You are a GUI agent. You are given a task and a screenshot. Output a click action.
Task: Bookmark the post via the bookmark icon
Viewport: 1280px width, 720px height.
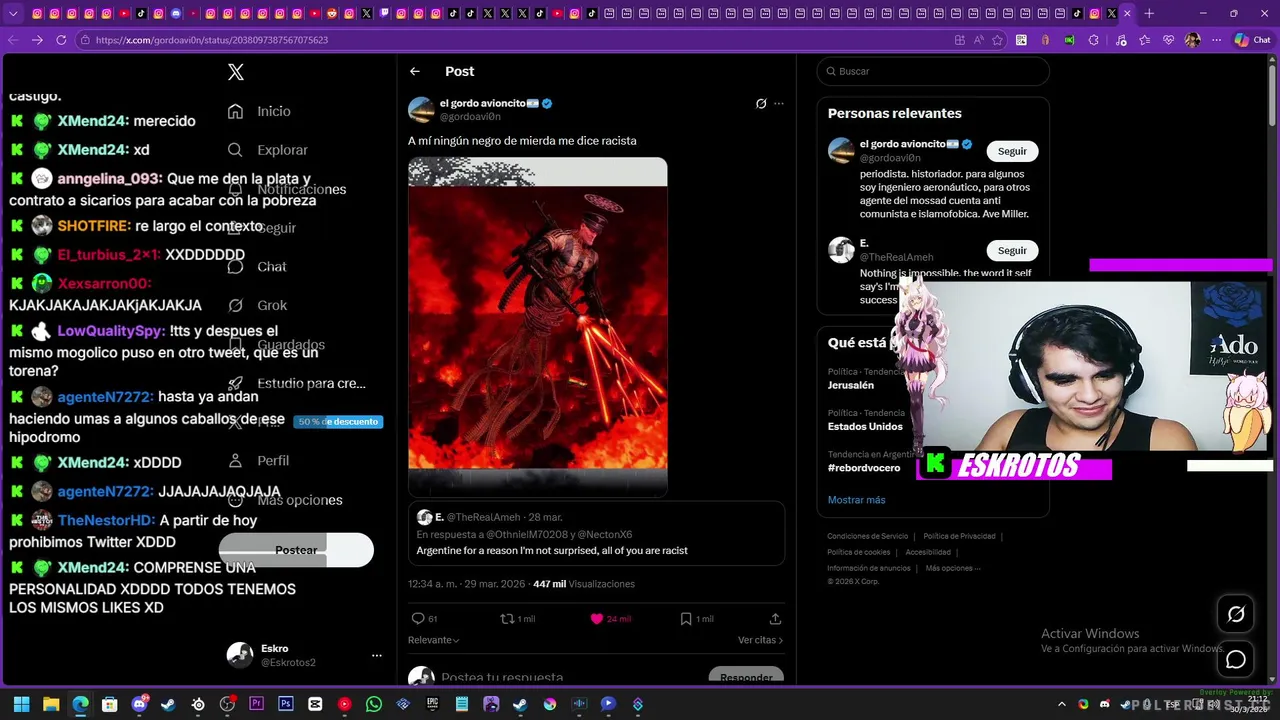point(686,619)
